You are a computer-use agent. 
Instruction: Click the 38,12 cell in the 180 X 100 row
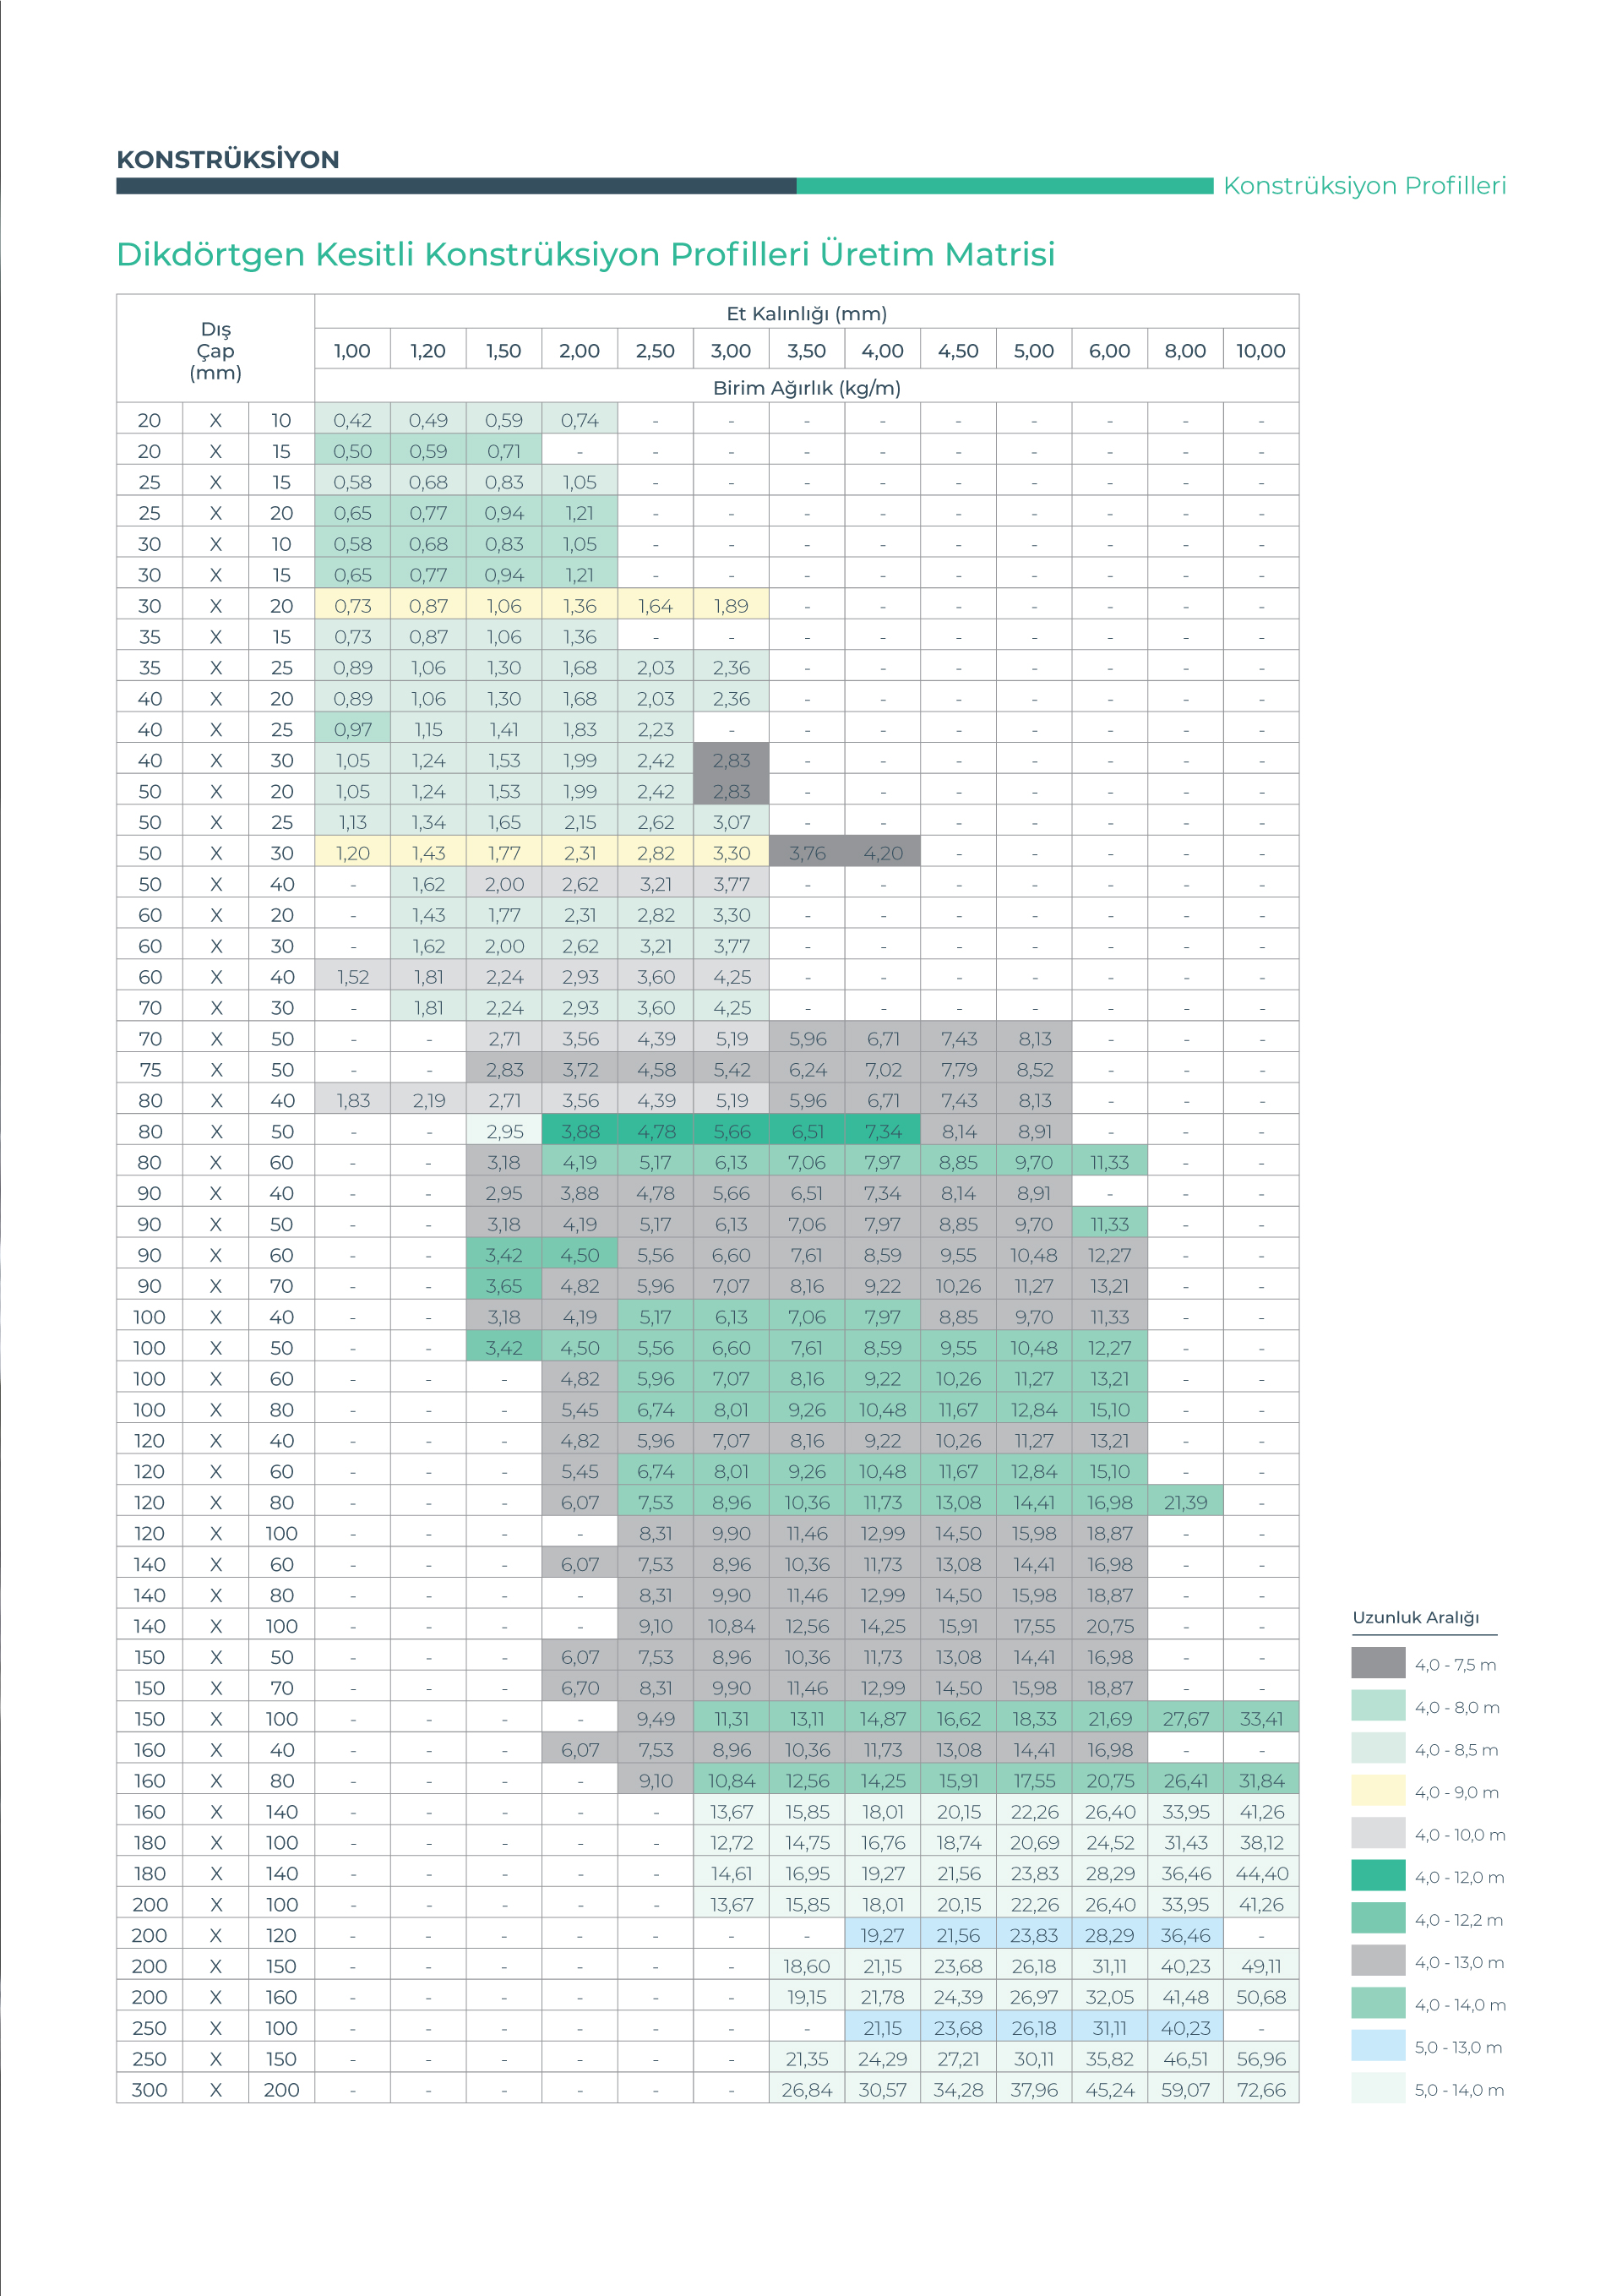[x=1261, y=1843]
